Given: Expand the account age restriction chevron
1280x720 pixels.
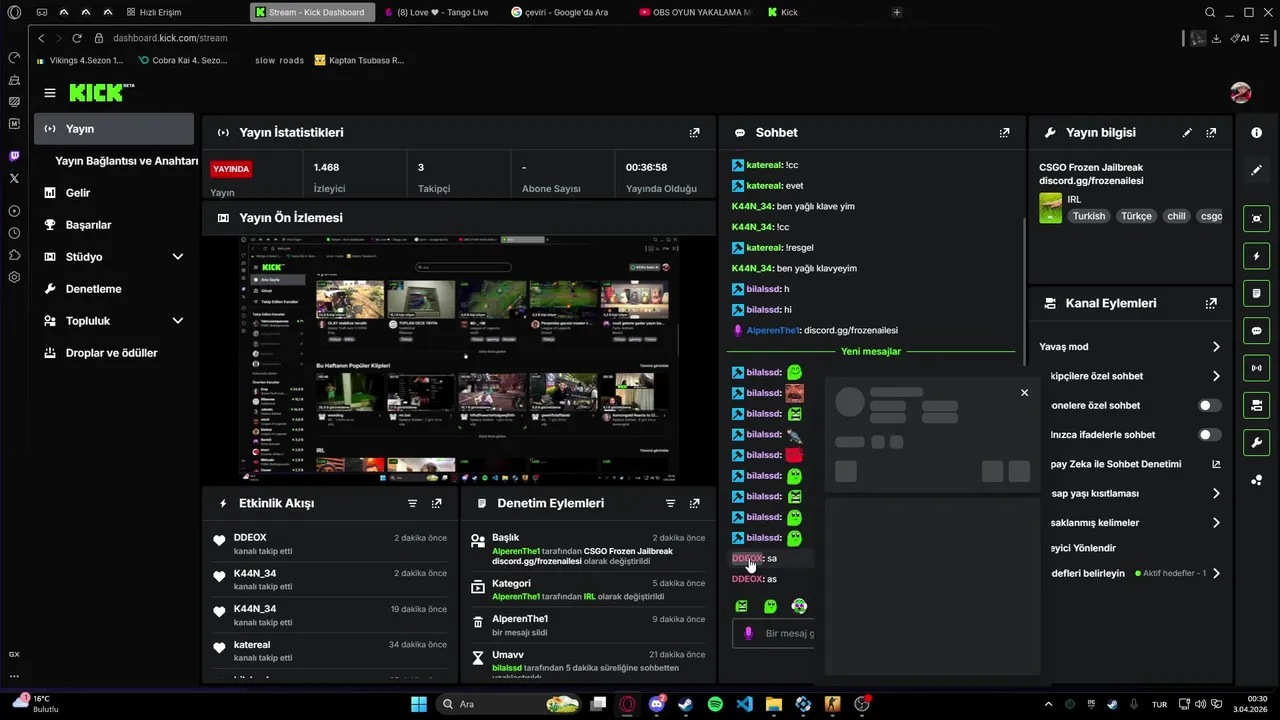Looking at the screenshot, I should pyautogui.click(x=1216, y=493).
